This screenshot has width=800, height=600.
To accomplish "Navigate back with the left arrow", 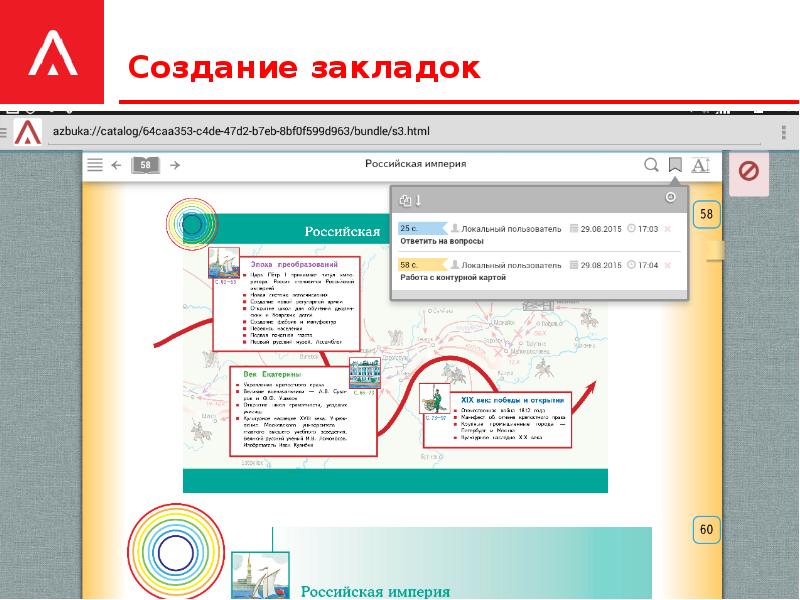I will (x=118, y=164).
